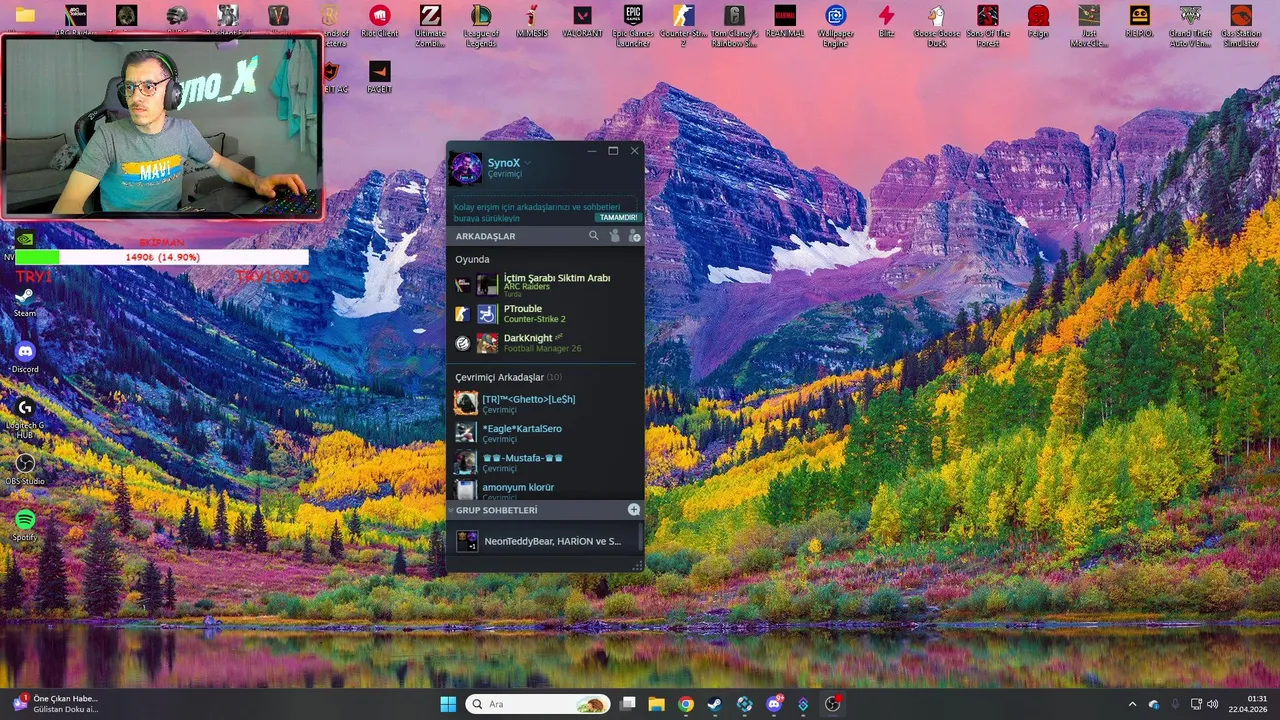This screenshot has width=1280, height=720.
Task: Open Ultimate Zombie desktop shortcut
Action: [430, 25]
